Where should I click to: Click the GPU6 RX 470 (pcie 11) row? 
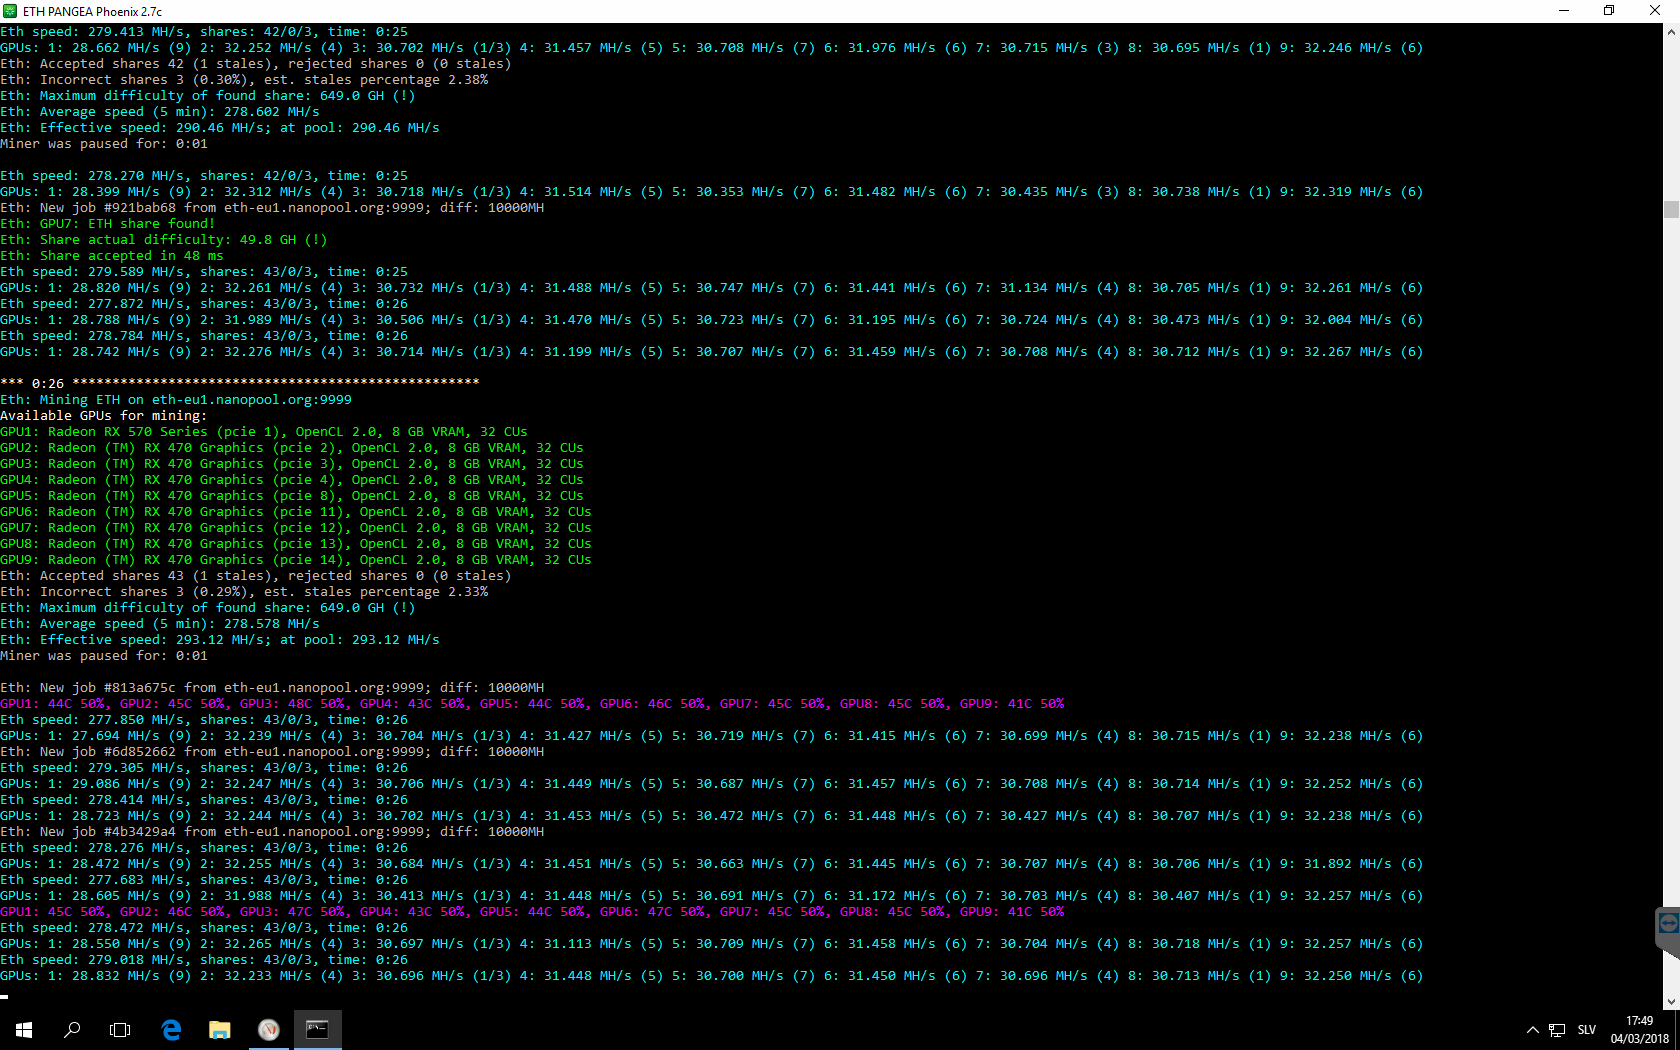point(296,512)
